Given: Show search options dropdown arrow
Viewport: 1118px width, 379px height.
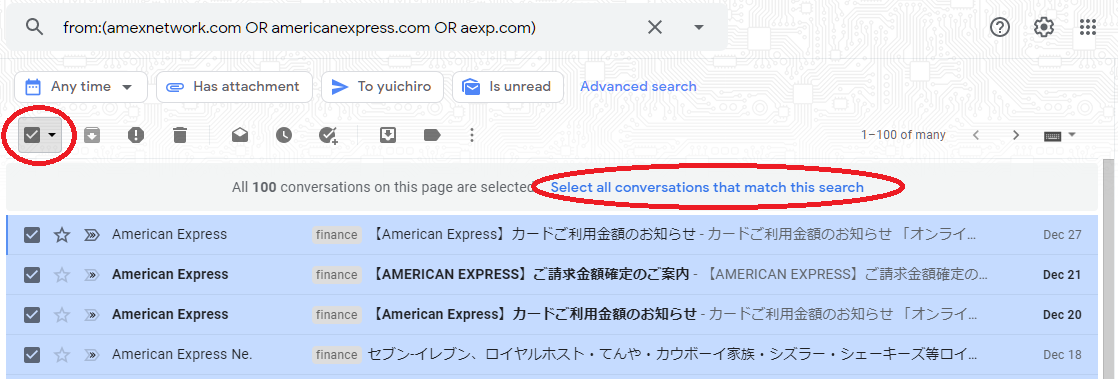Looking at the screenshot, I should [x=699, y=28].
